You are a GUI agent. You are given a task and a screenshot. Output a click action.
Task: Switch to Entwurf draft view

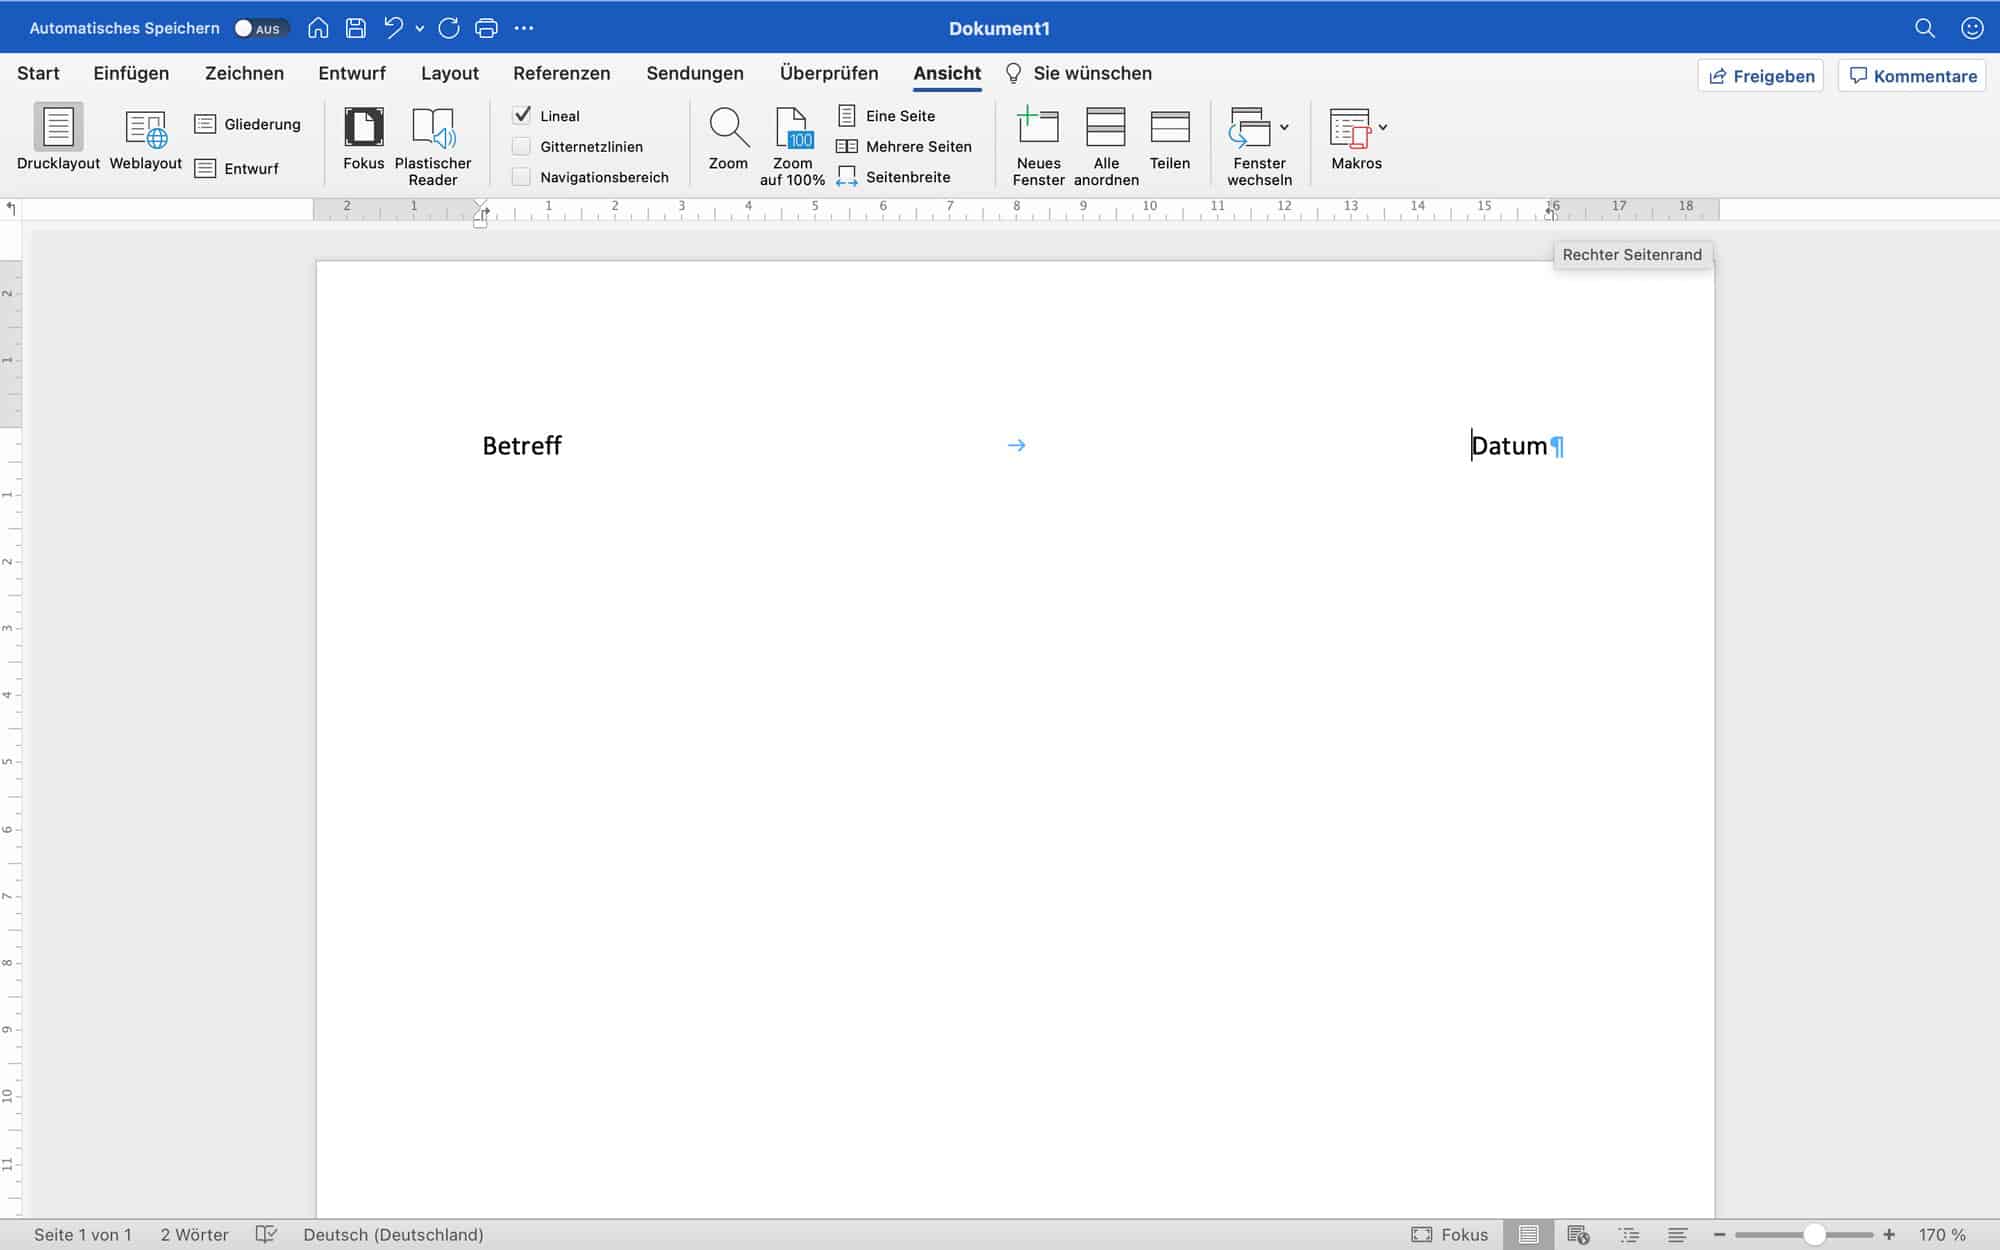coord(237,168)
